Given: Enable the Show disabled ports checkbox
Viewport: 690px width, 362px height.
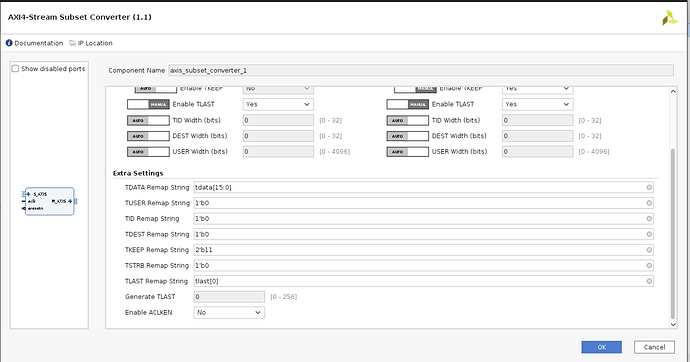Looking at the screenshot, I should 15,69.
